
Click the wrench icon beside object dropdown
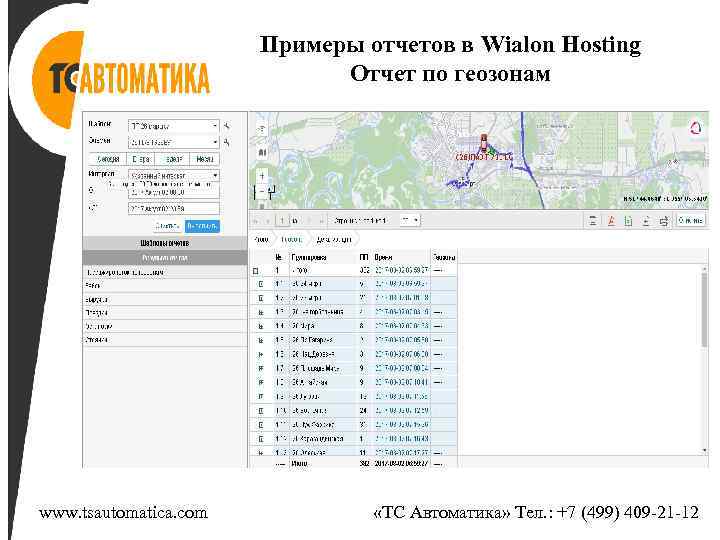[227, 142]
